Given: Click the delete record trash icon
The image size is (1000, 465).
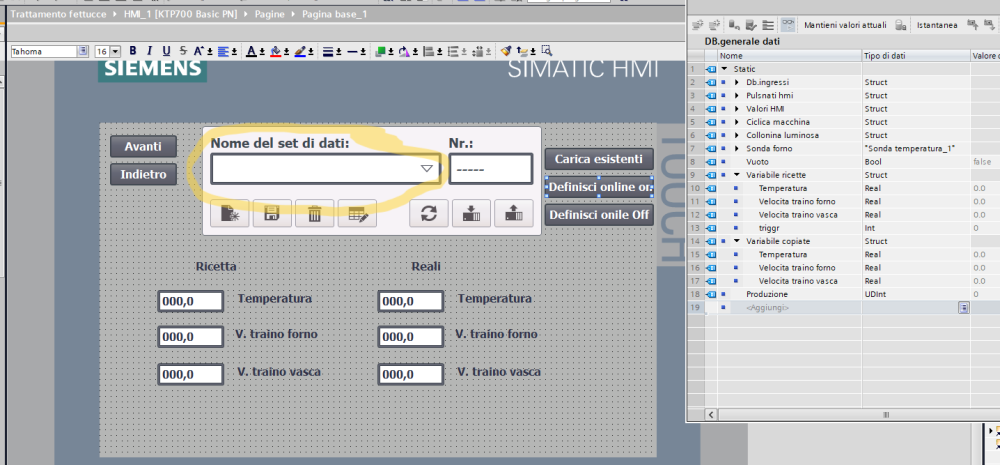Looking at the screenshot, I should point(314,213).
